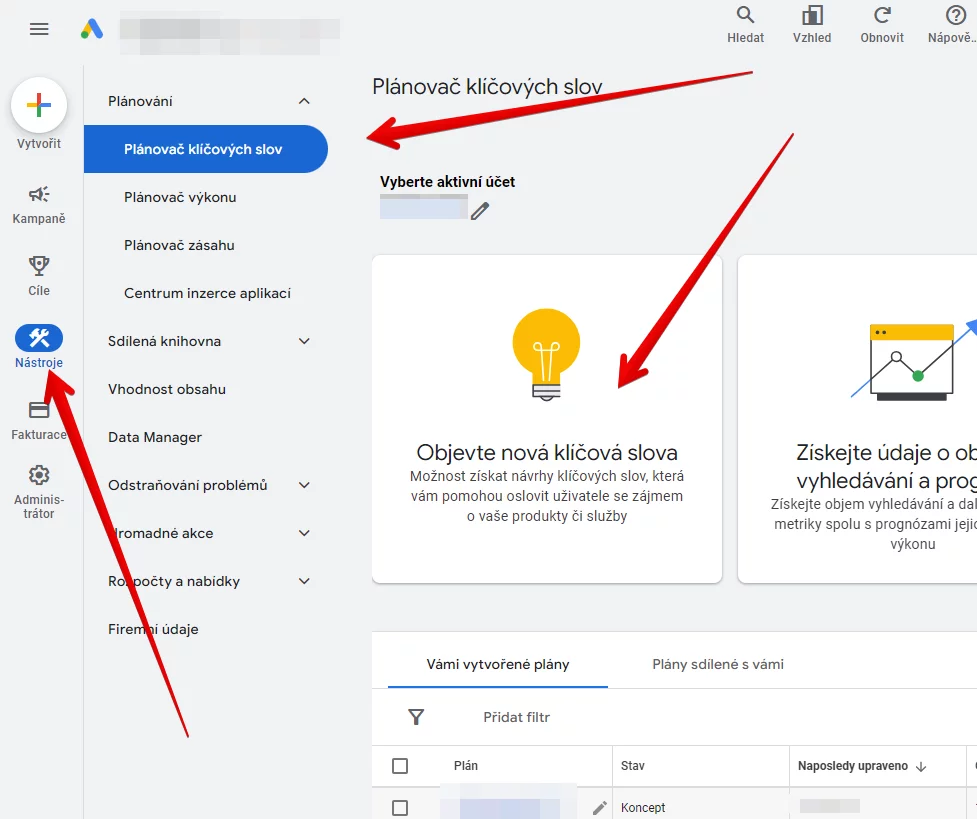The width and height of the screenshot is (977, 819).
Task: Edit plan name pencil in Koncept row
Action: pos(599,808)
